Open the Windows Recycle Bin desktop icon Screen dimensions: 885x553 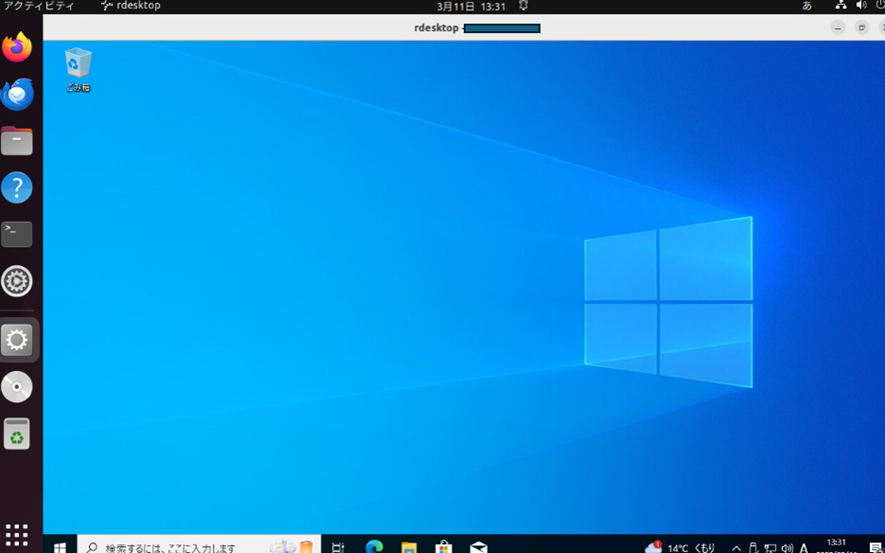[78, 69]
